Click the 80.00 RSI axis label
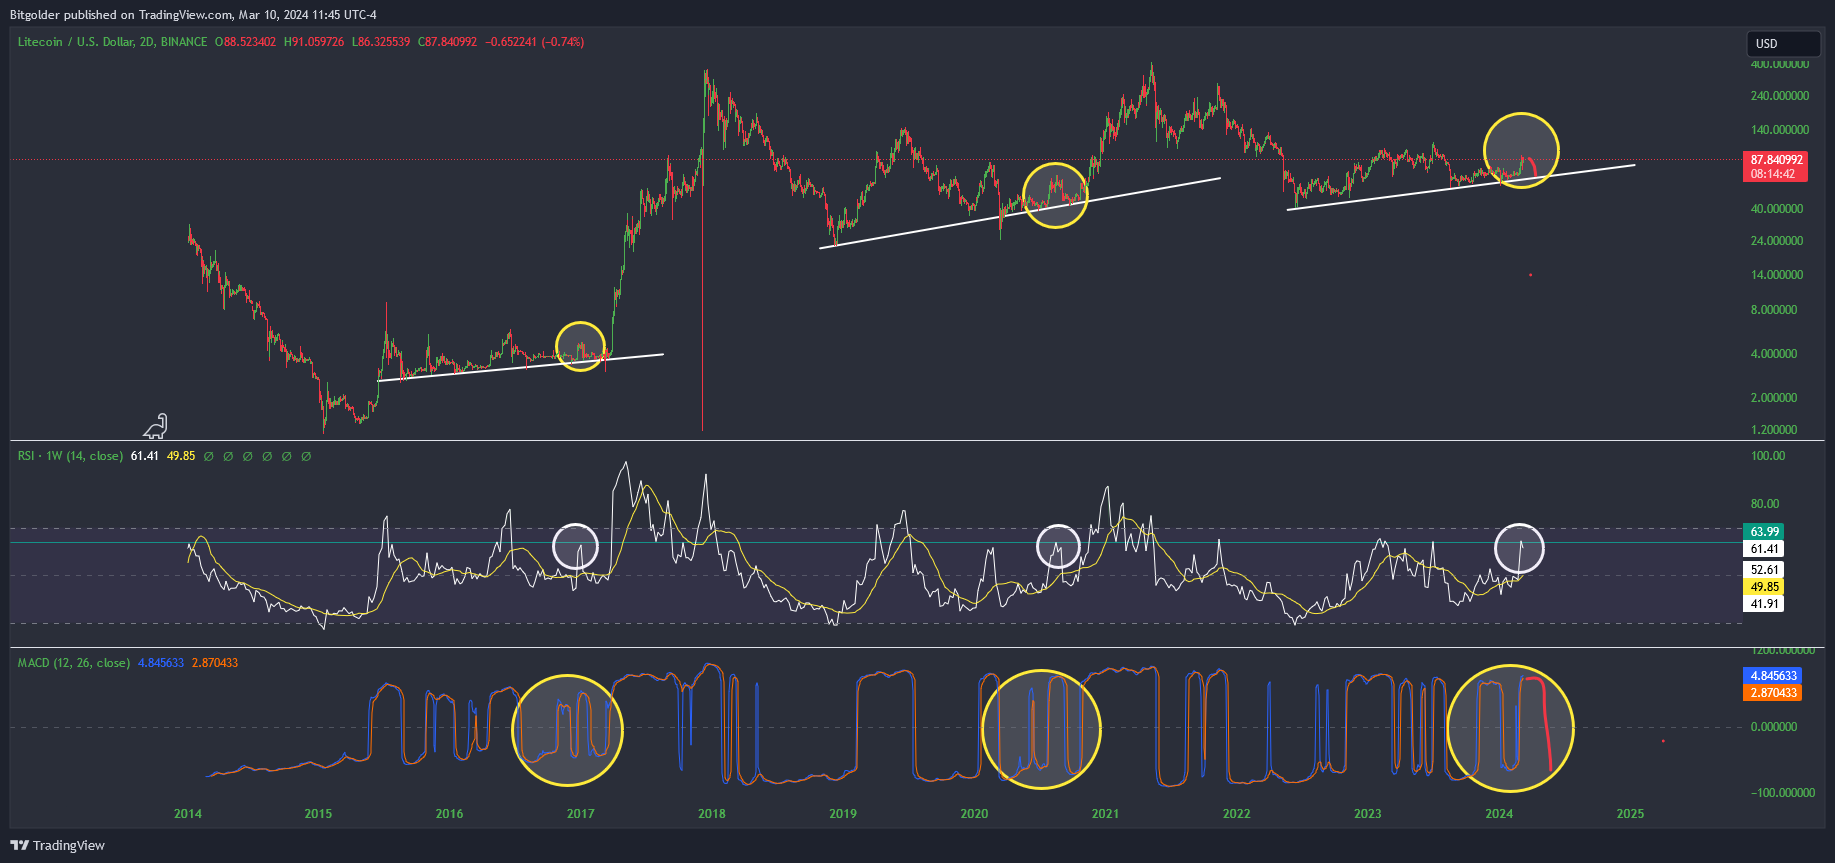This screenshot has height=863, width=1835. tap(1765, 504)
